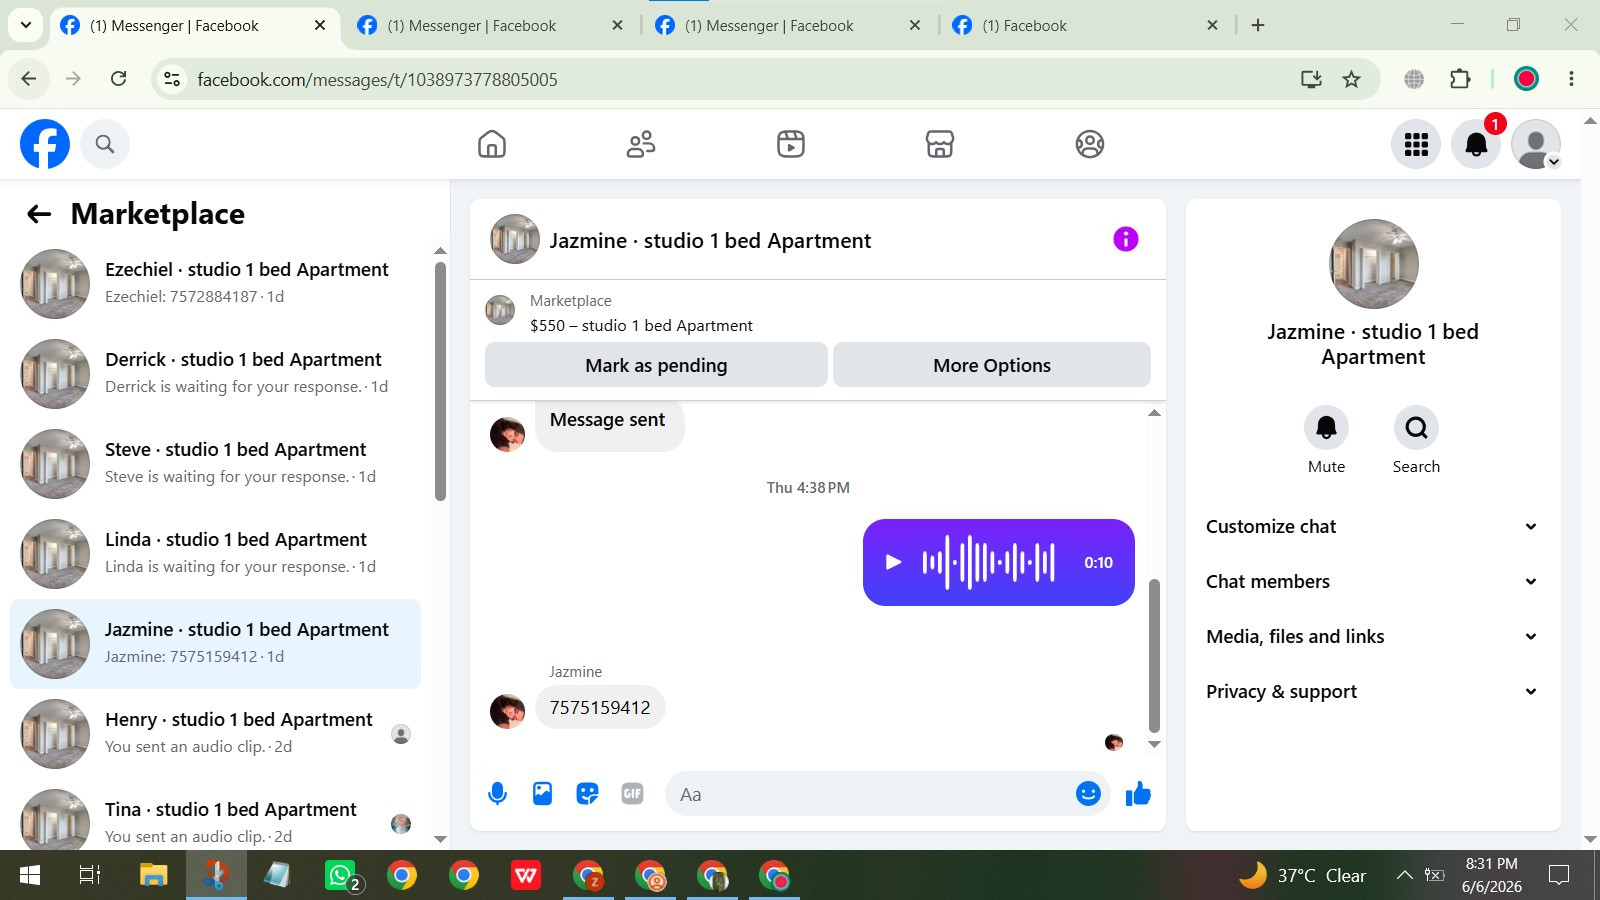Open a new browser tab
This screenshot has height=900, width=1600.
point(1258,26)
